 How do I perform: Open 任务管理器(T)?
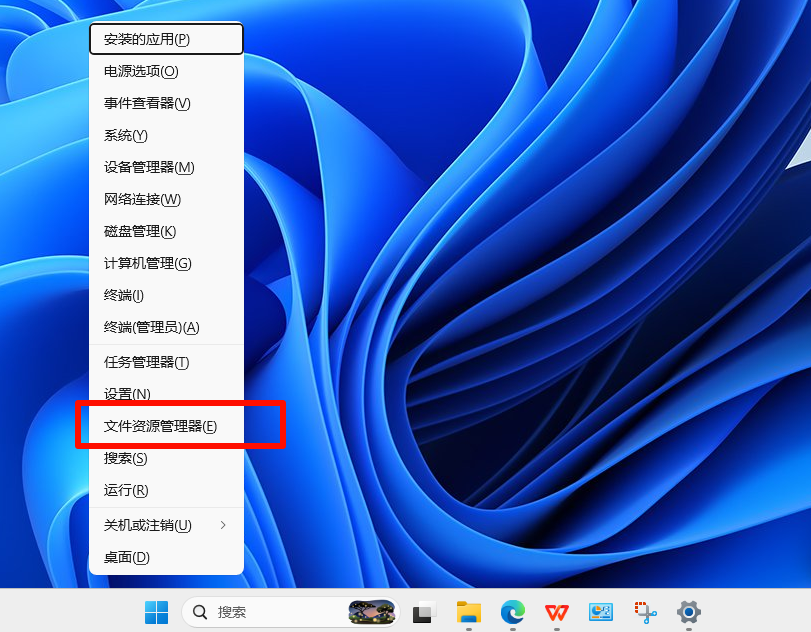point(167,363)
